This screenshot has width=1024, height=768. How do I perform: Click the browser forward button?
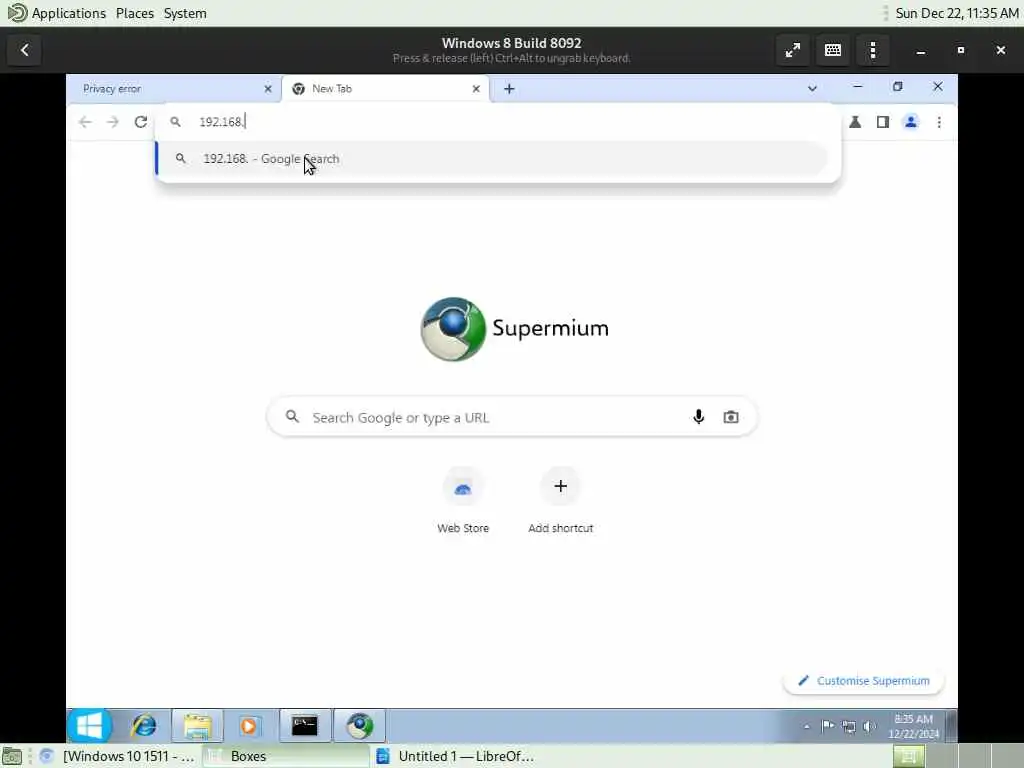pos(112,122)
